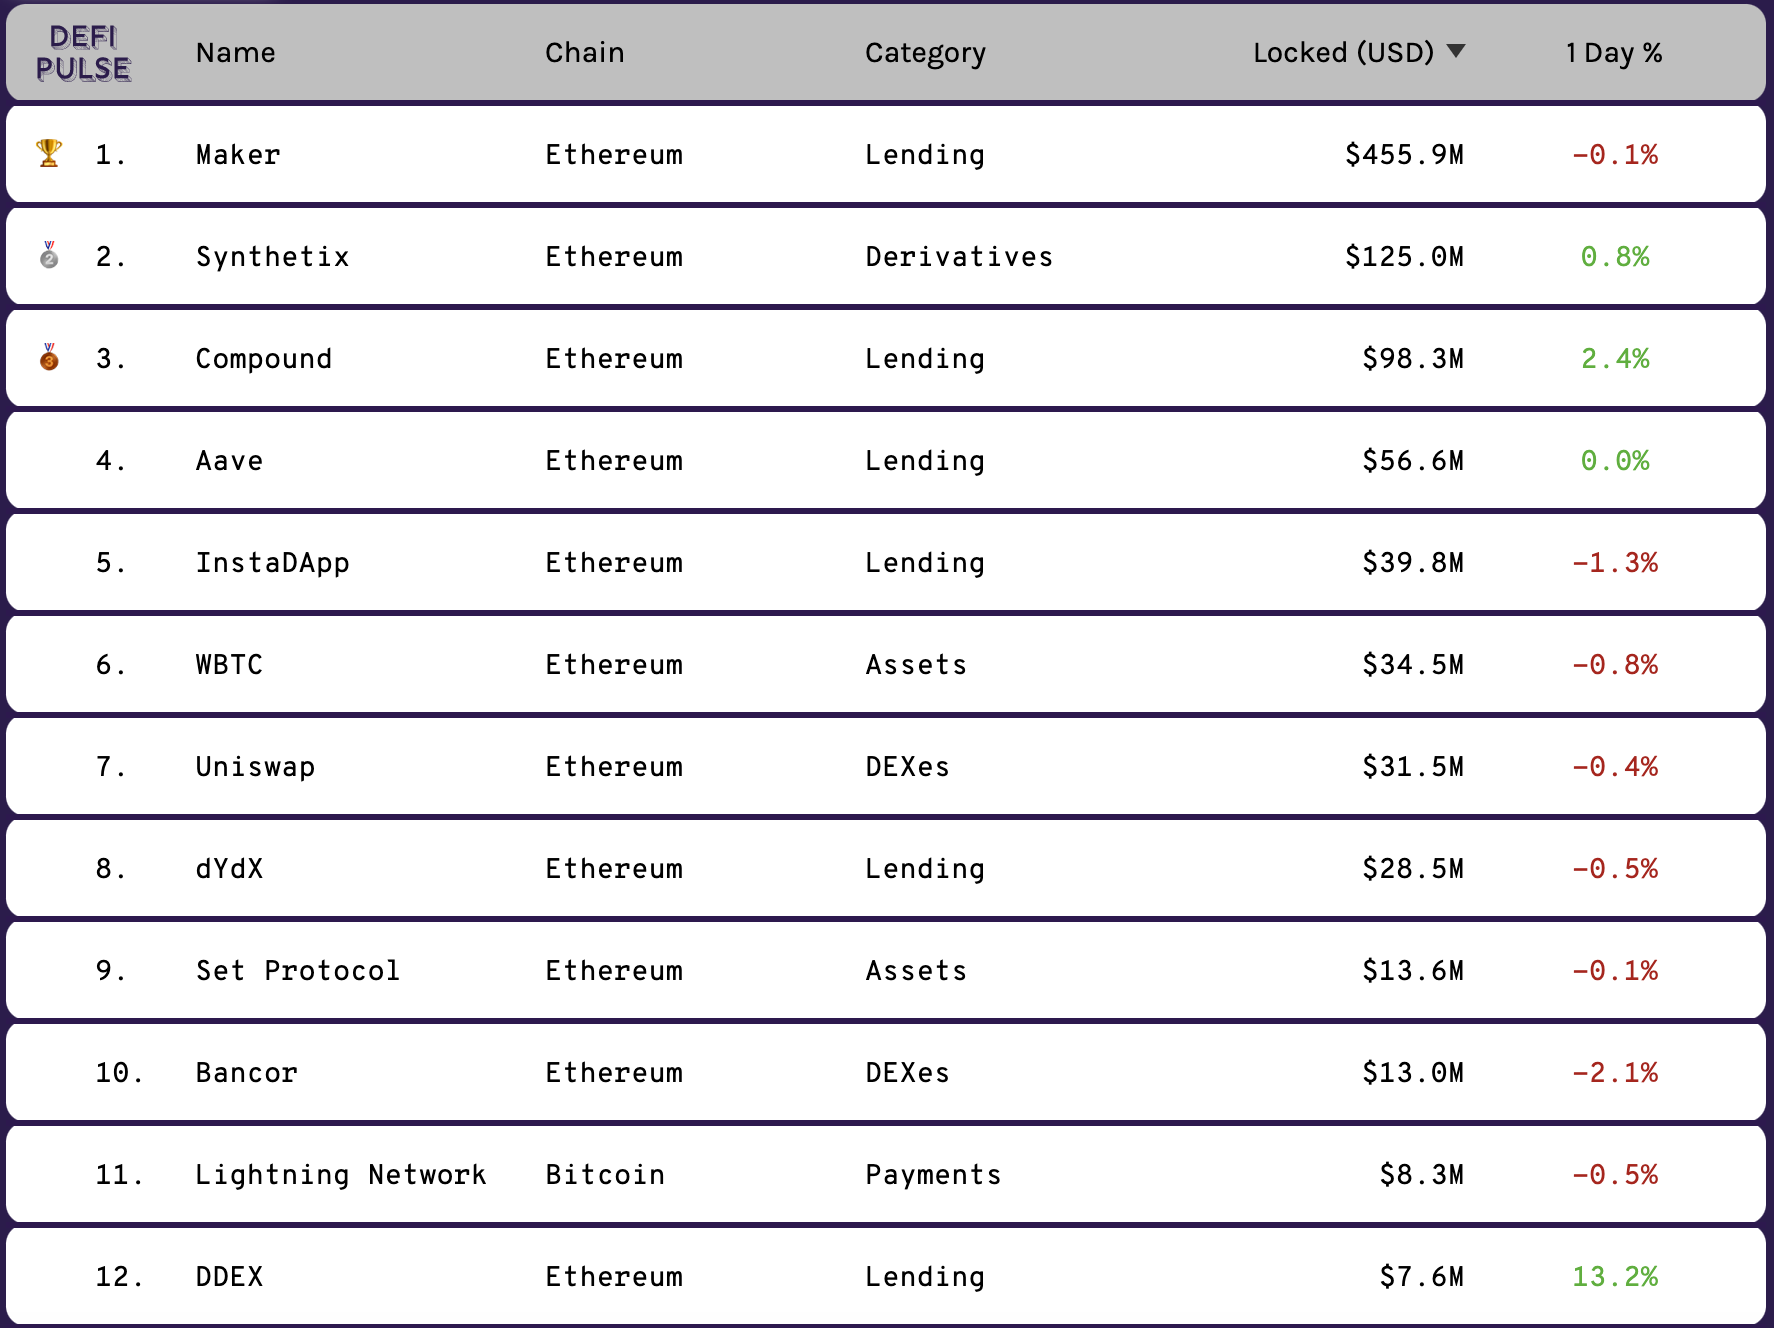This screenshot has height=1328, width=1774.
Task: Open the Aave listing
Action: (886, 460)
